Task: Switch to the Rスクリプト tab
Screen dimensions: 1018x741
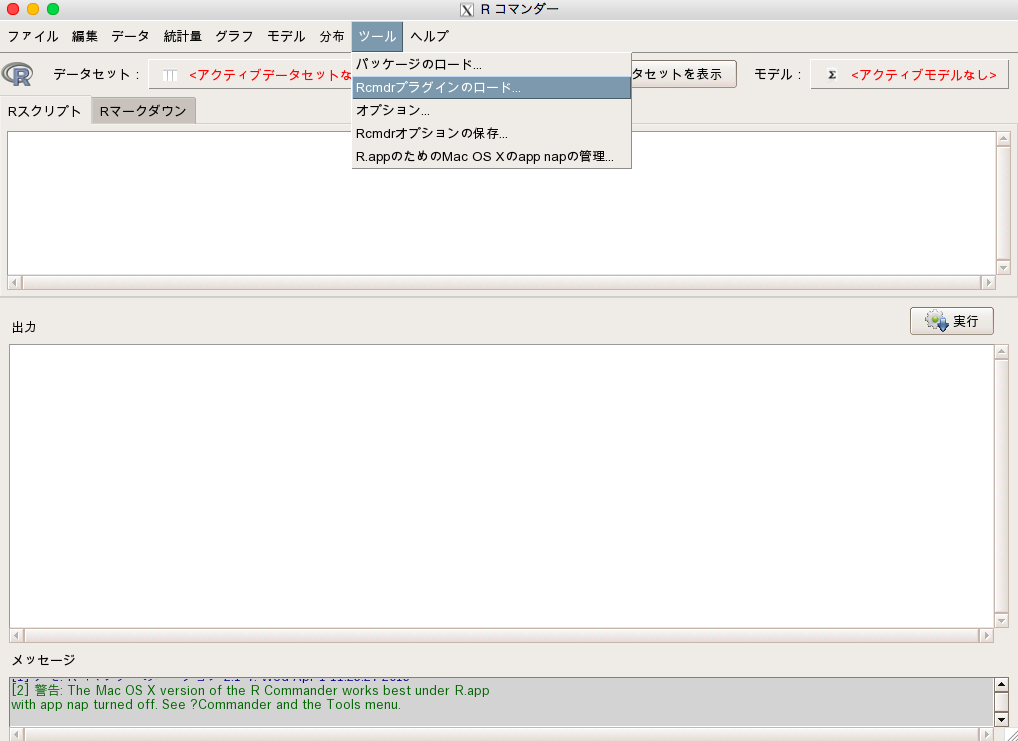Action: (45, 111)
